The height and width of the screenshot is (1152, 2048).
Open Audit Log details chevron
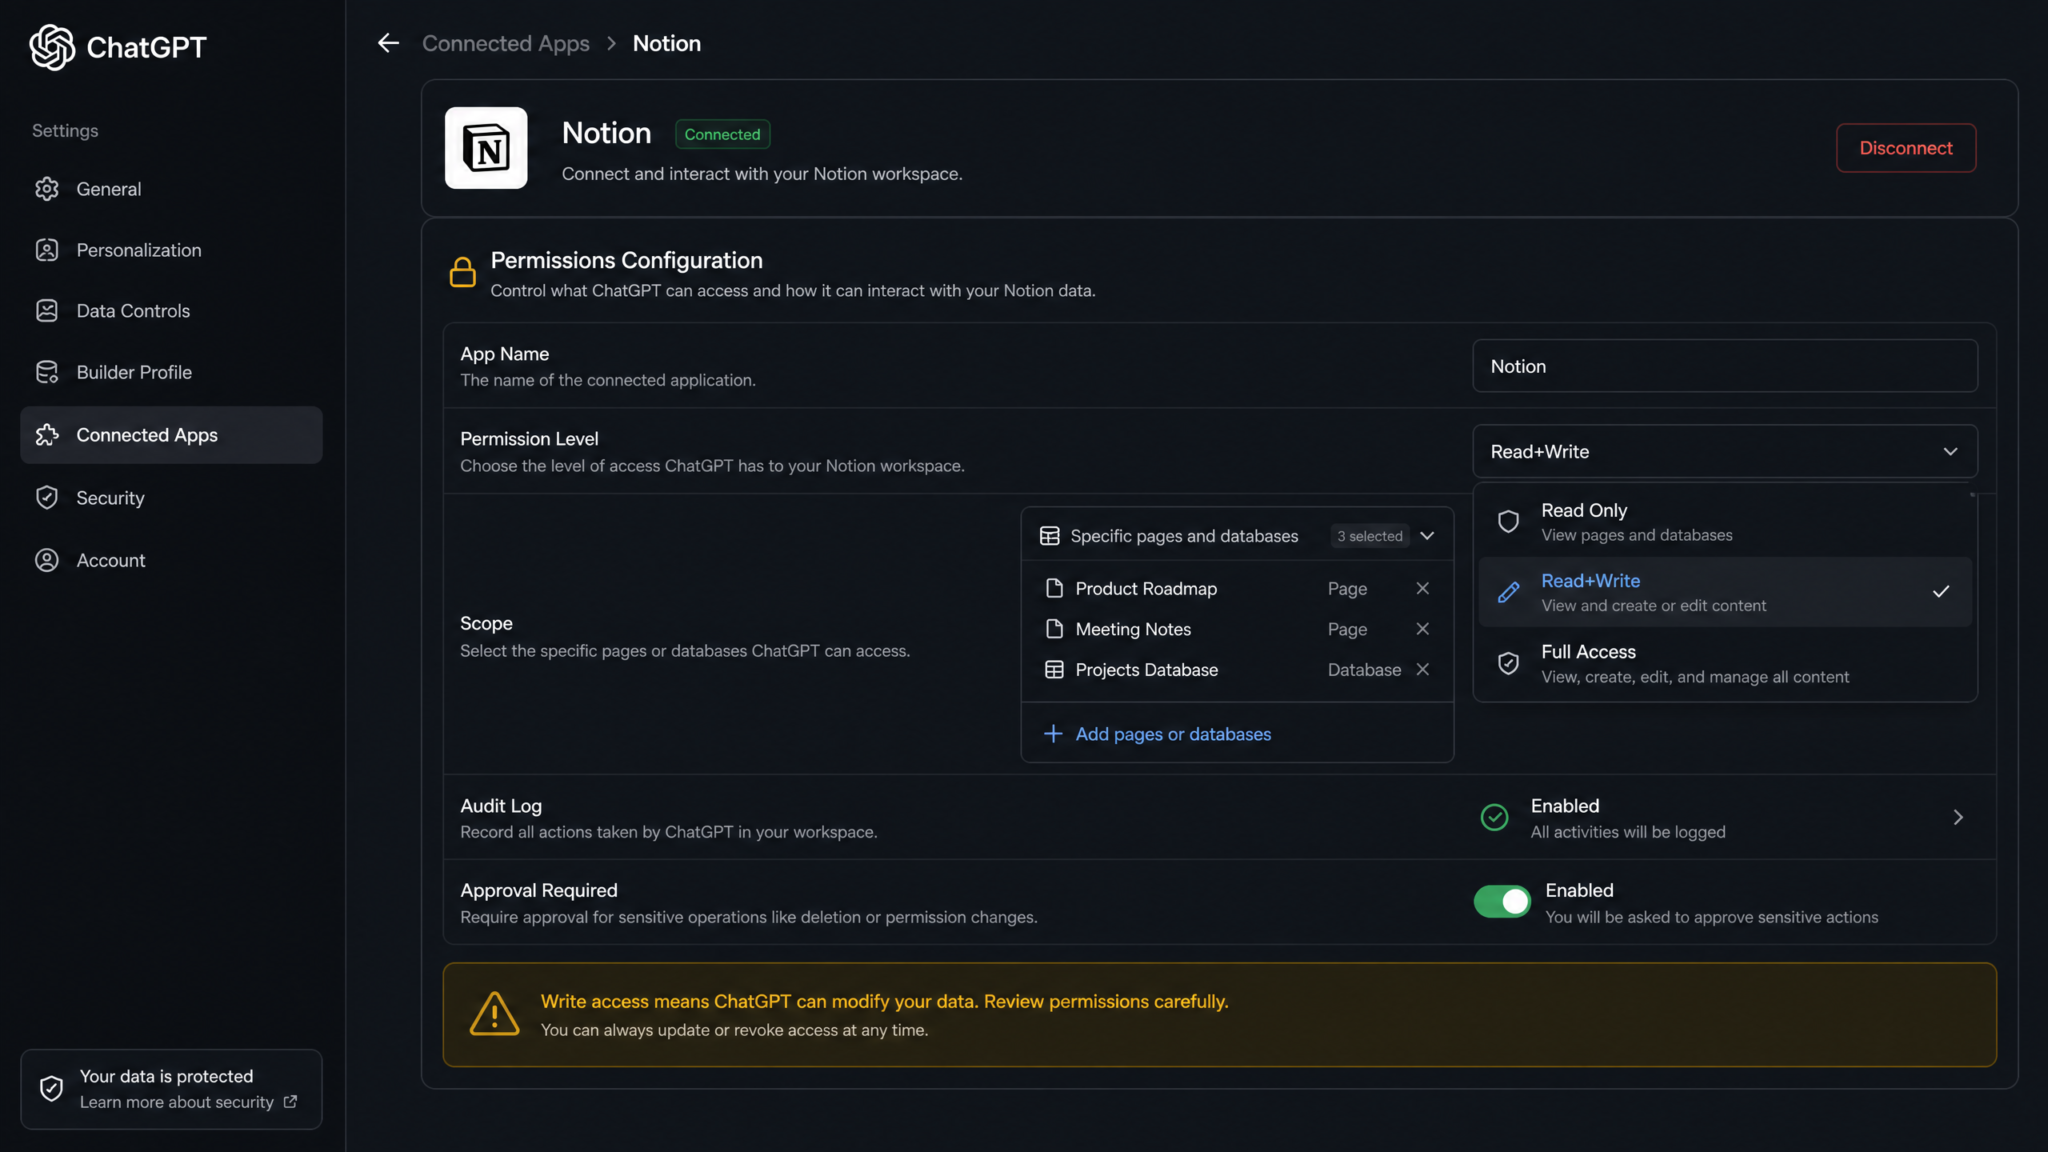click(1958, 817)
